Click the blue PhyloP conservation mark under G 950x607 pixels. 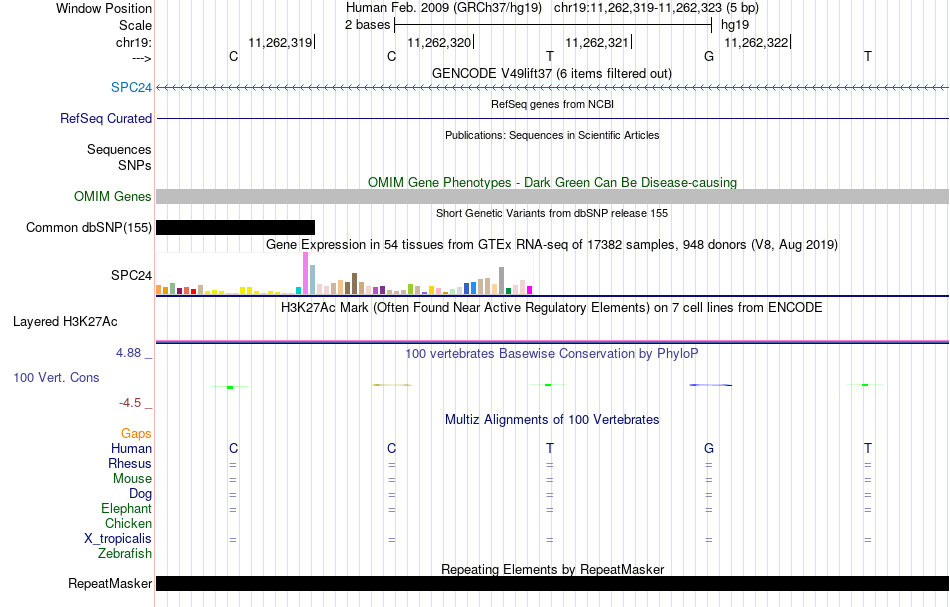[711, 385]
